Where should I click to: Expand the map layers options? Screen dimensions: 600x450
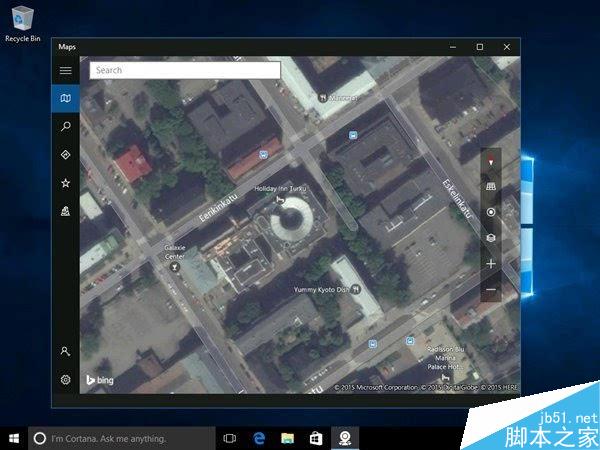point(490,238)
